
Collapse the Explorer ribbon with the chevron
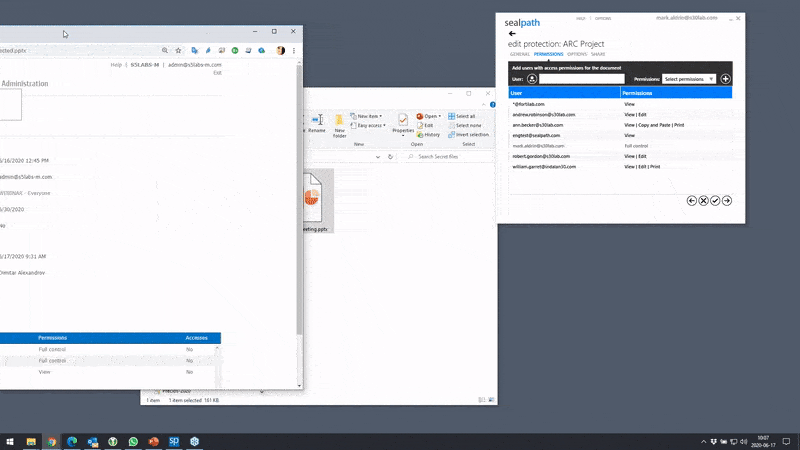483,105
